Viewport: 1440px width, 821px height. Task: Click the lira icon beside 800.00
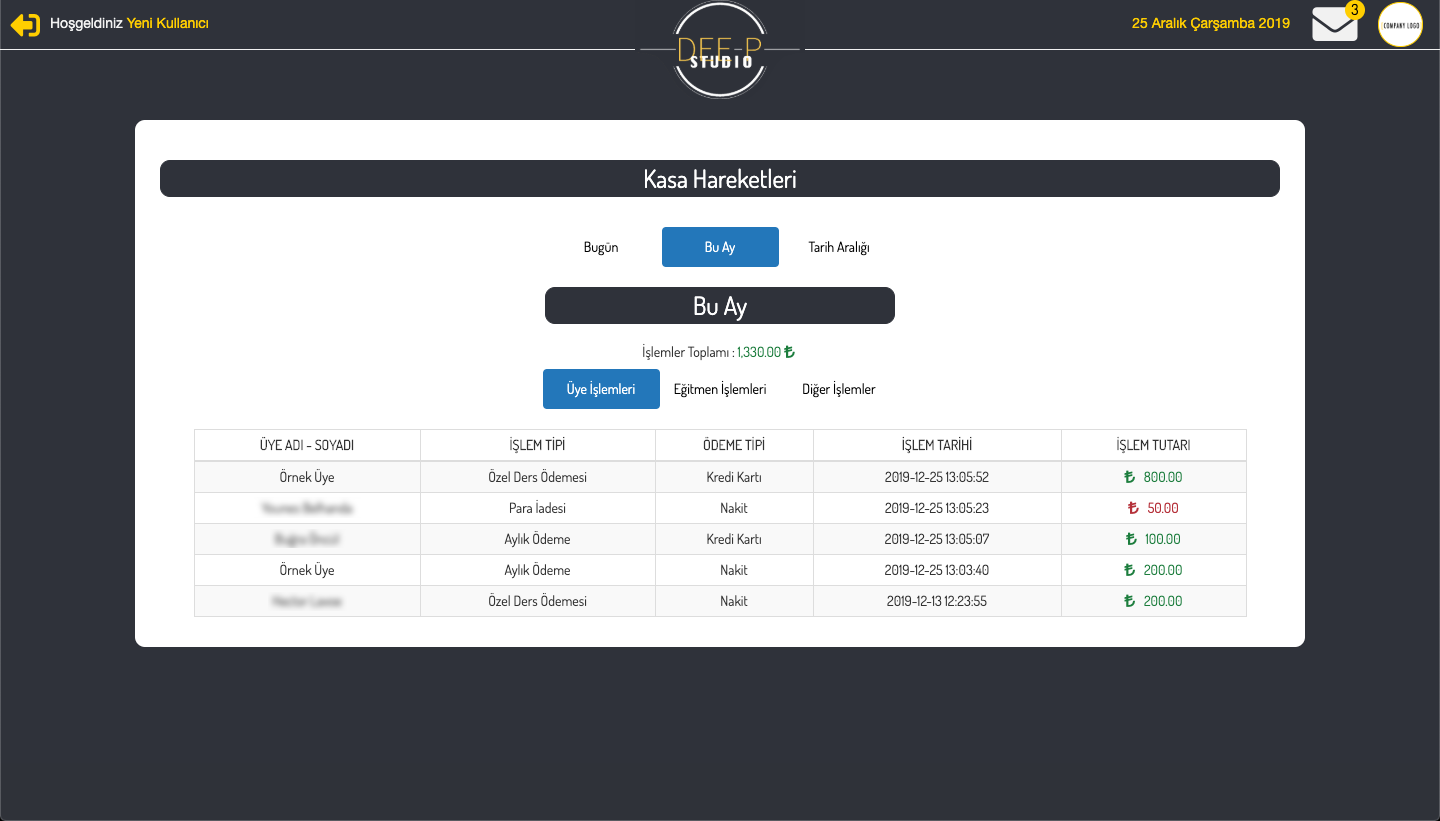[1129, 477]
